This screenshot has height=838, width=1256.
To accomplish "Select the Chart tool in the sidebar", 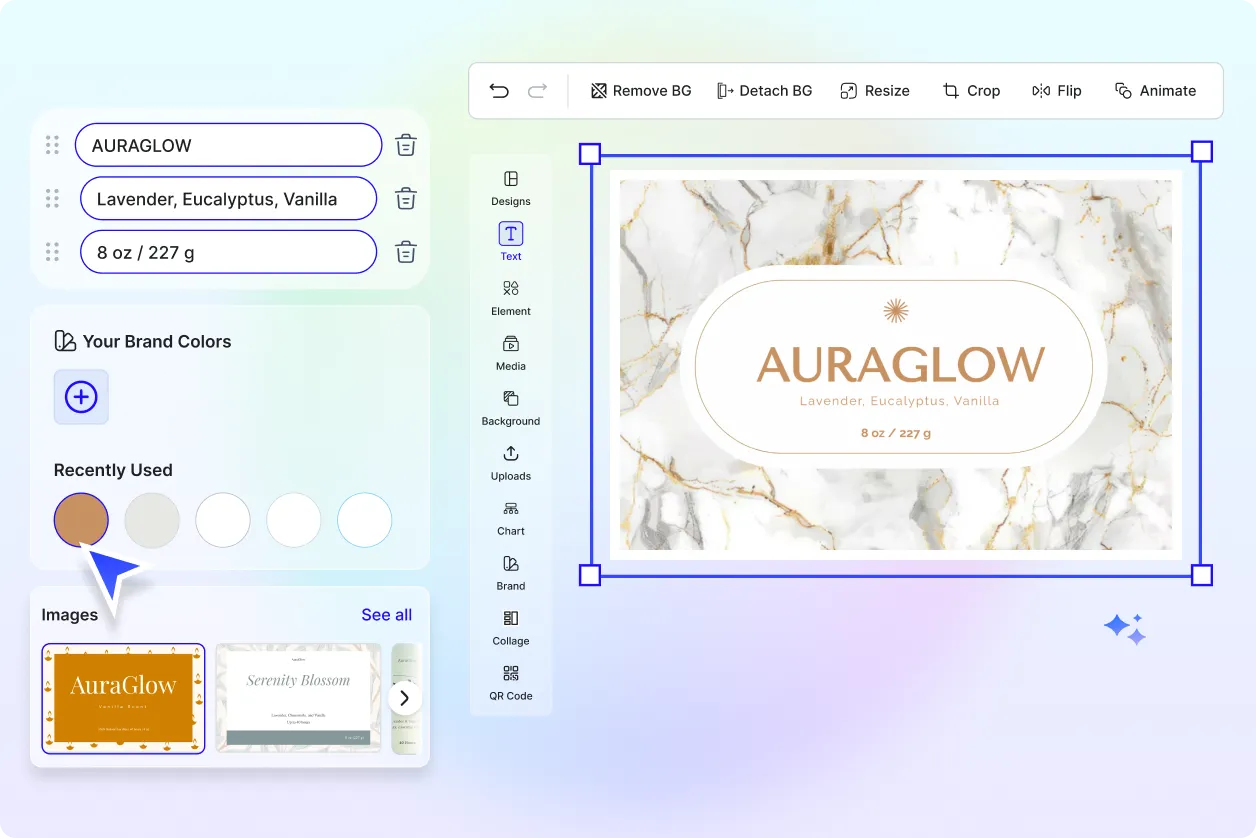I will [x=510, y=518].
